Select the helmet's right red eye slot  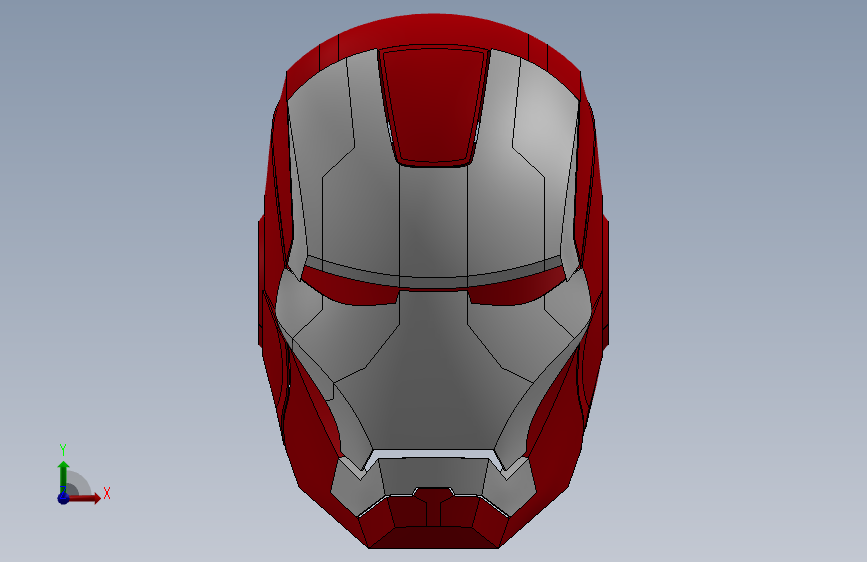pos(517,287)
